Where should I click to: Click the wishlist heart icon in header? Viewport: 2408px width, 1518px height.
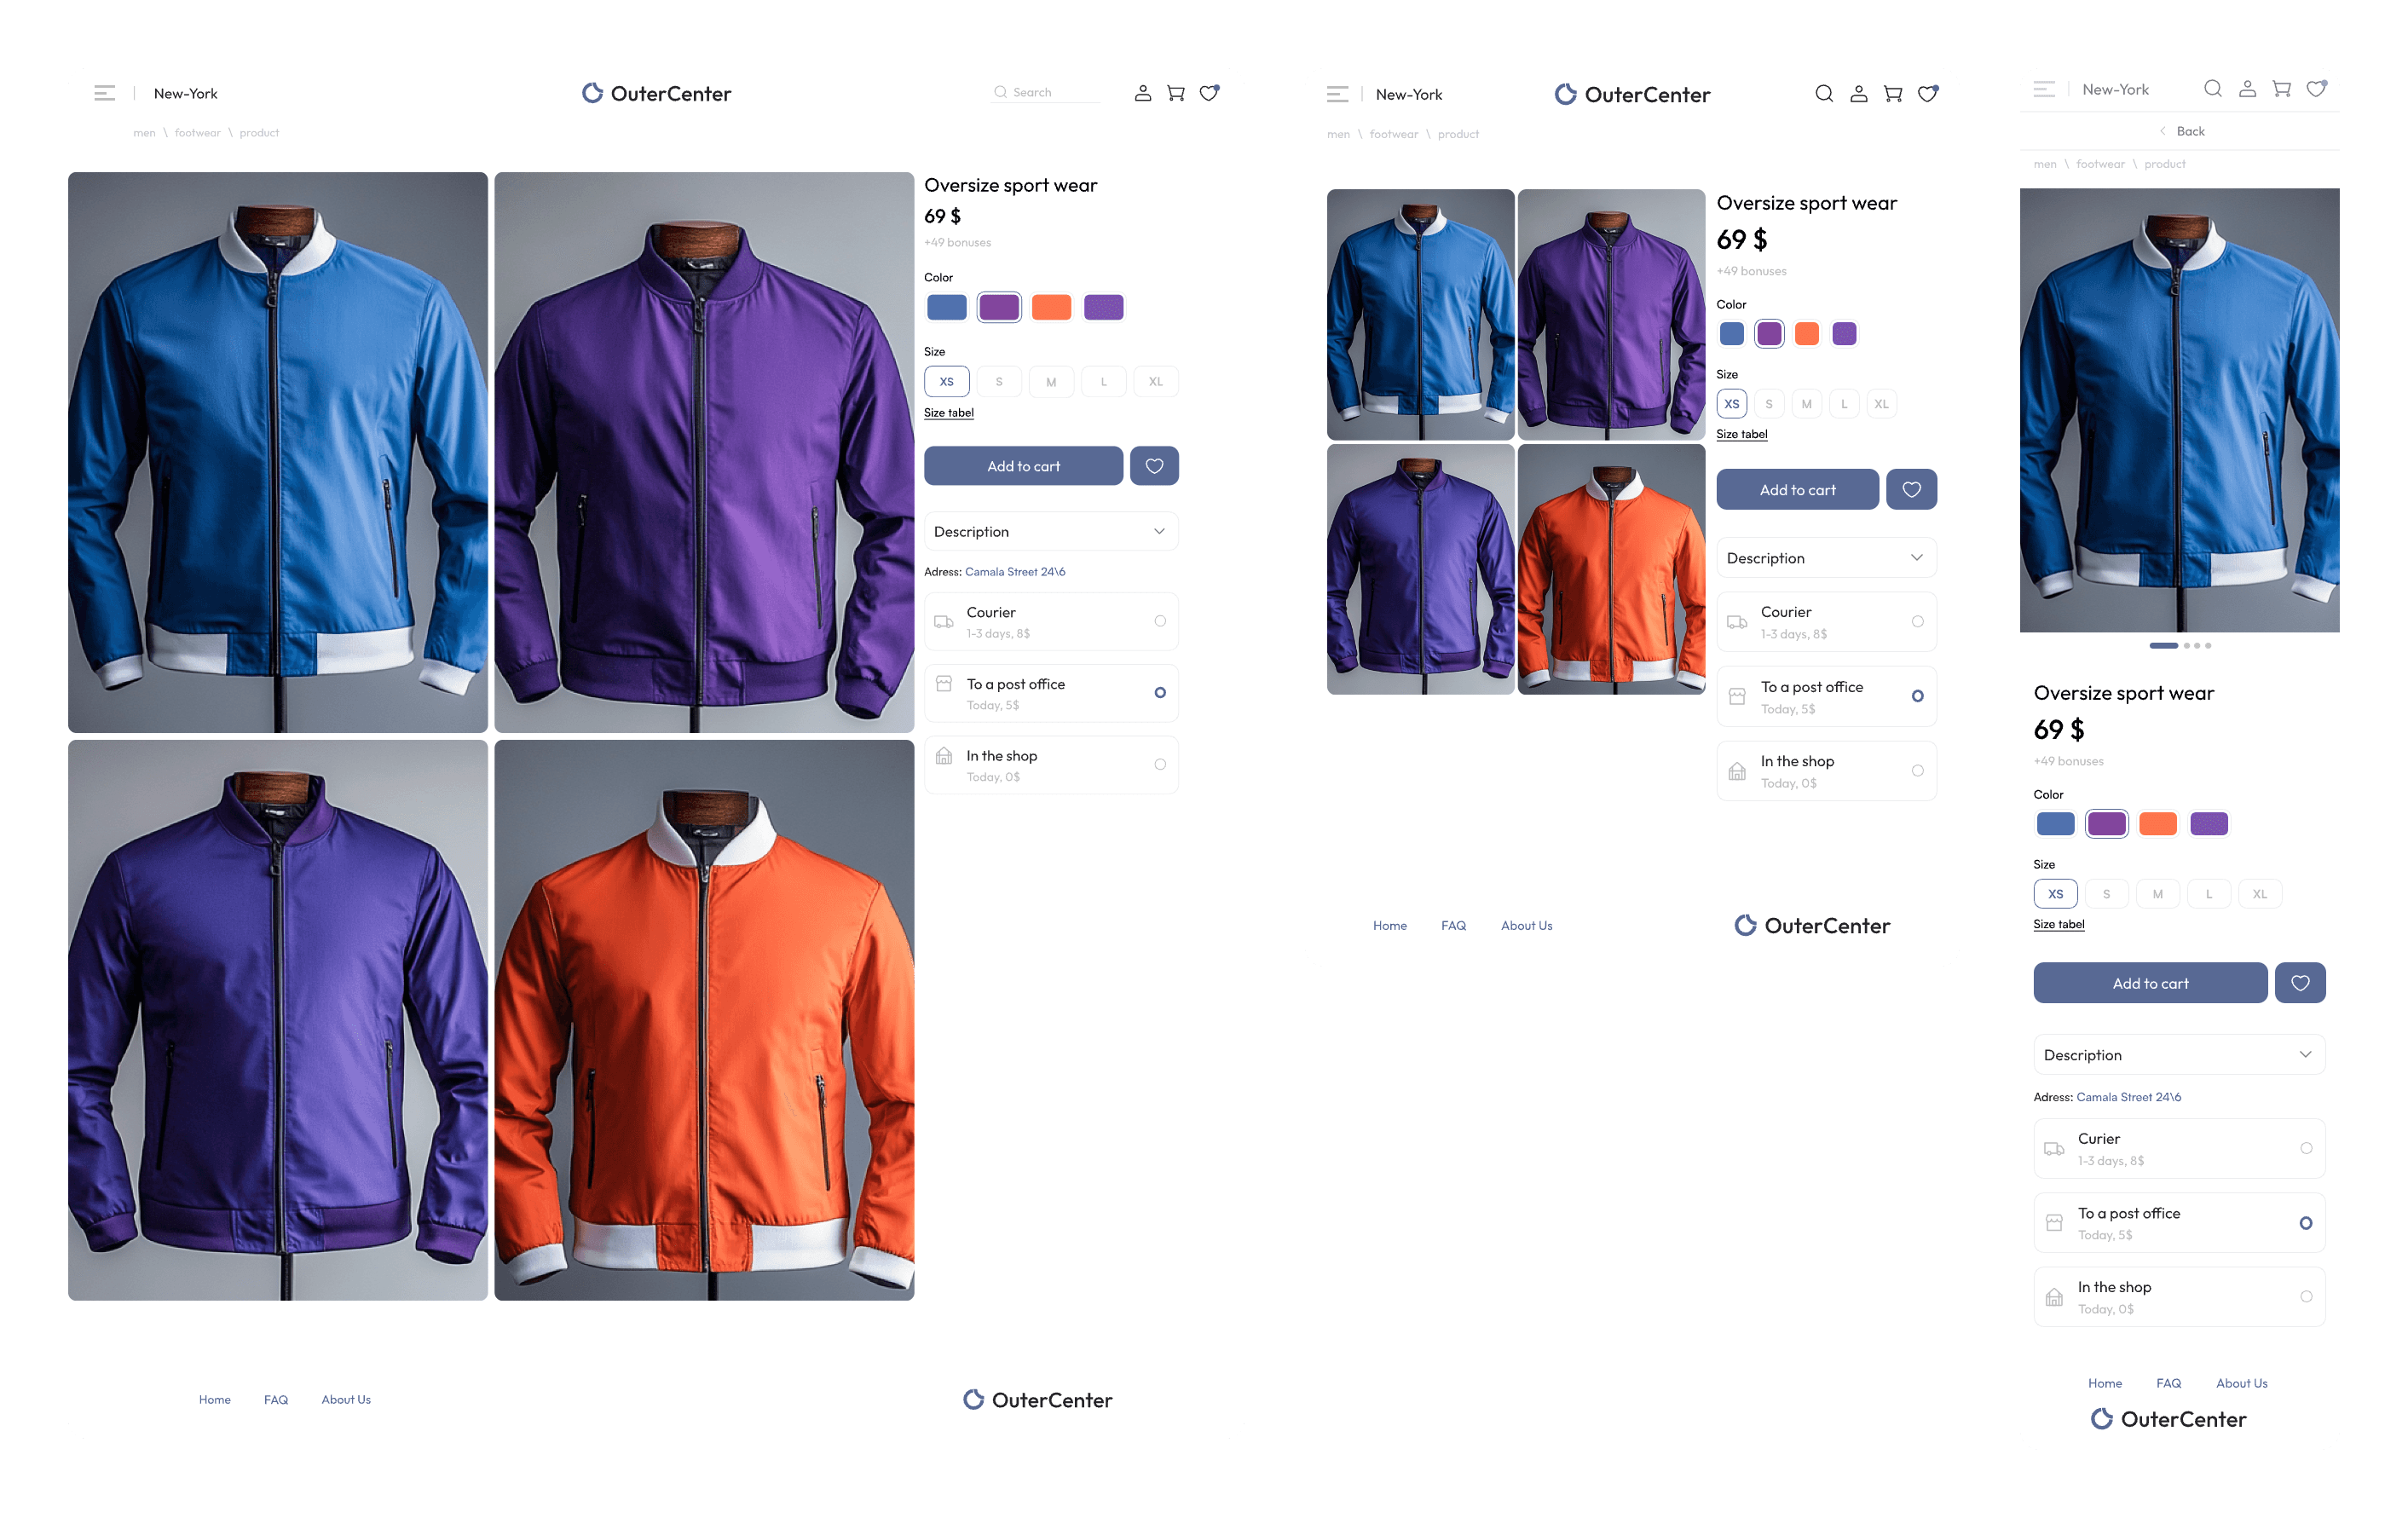pos(1210,93)
